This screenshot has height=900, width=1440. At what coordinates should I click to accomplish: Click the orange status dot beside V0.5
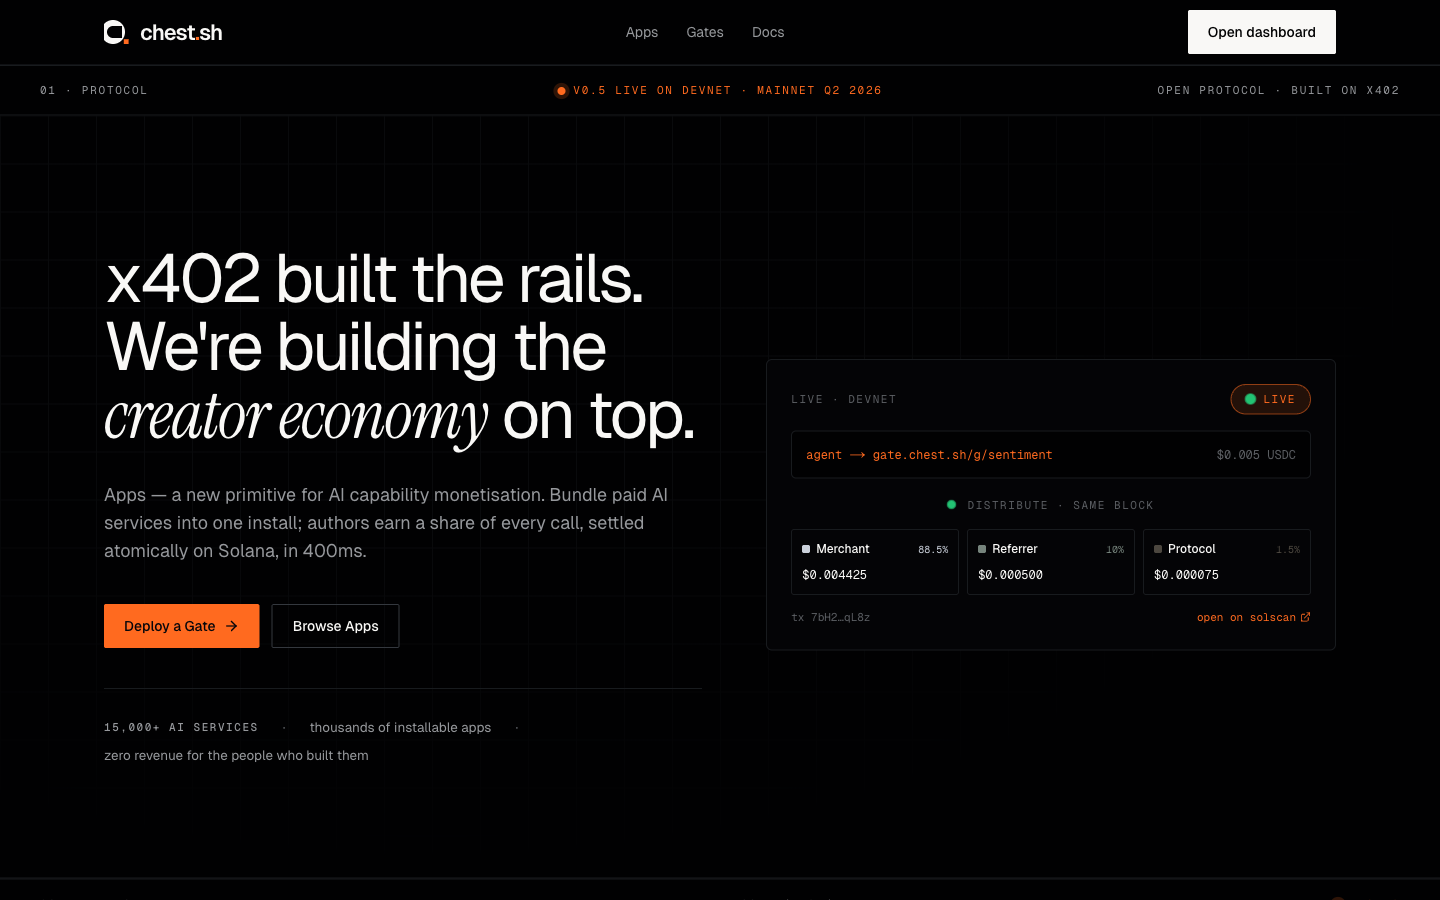(561, 91)
